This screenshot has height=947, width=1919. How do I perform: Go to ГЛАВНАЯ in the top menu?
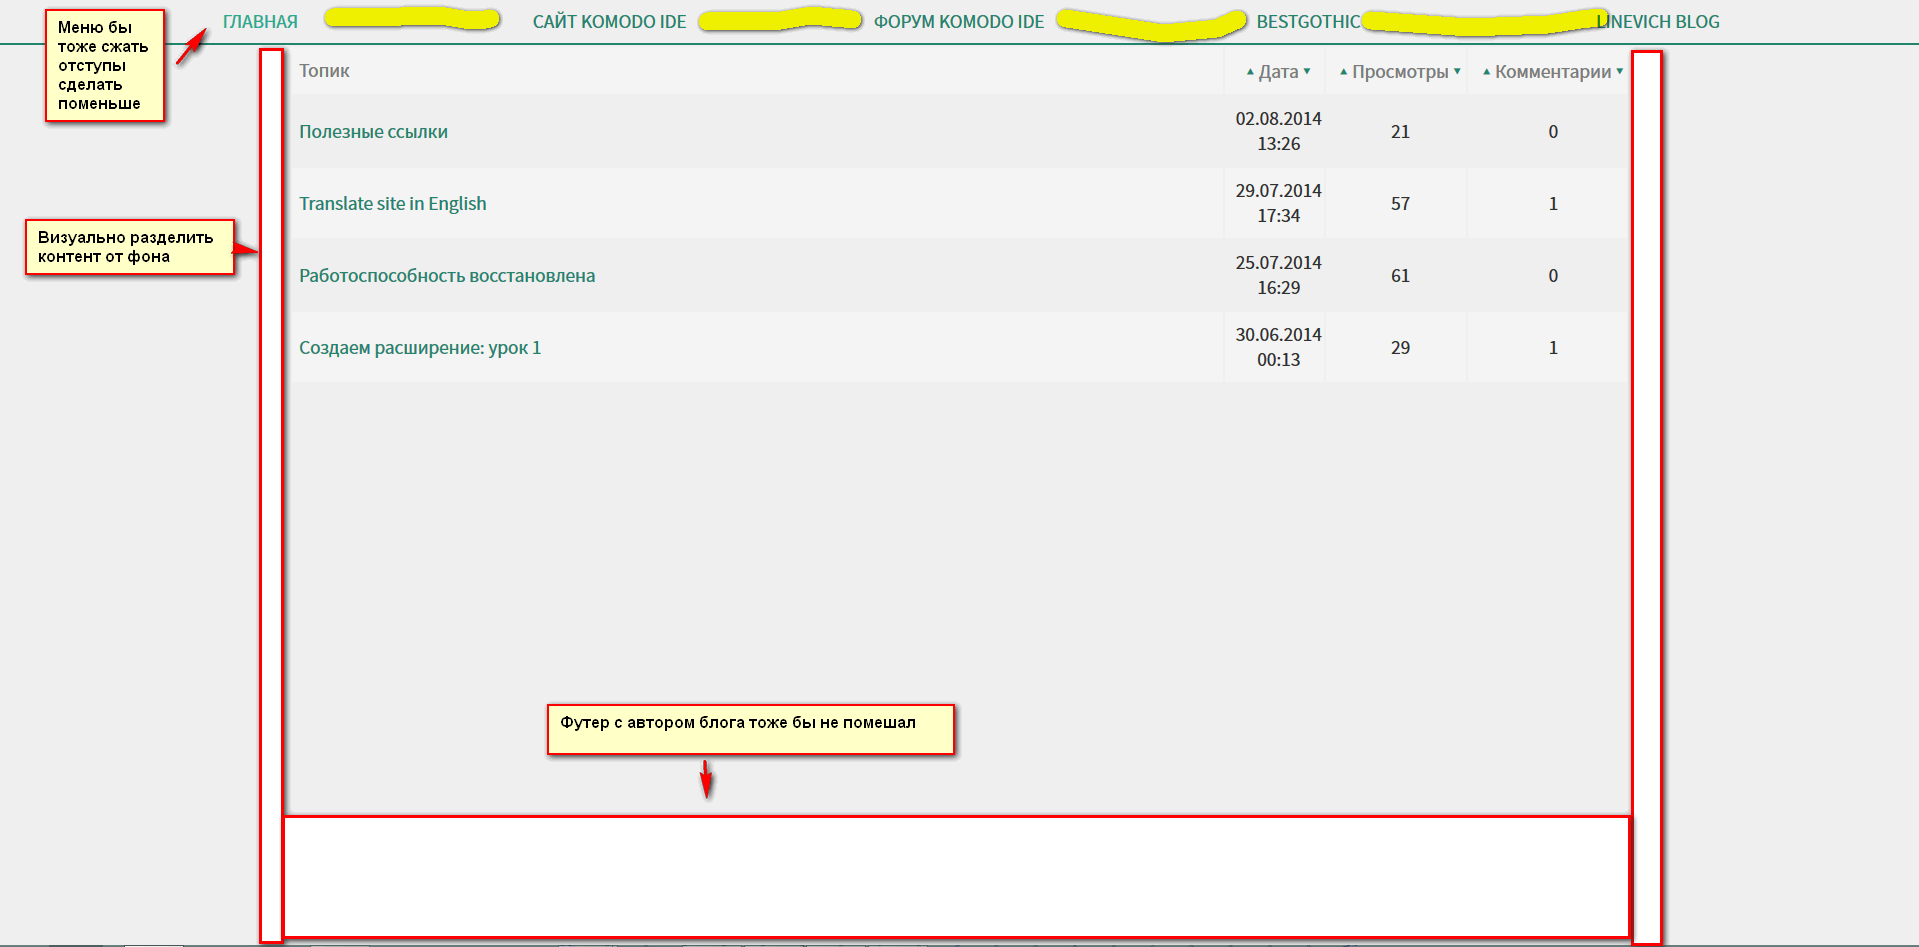(260, 22)
